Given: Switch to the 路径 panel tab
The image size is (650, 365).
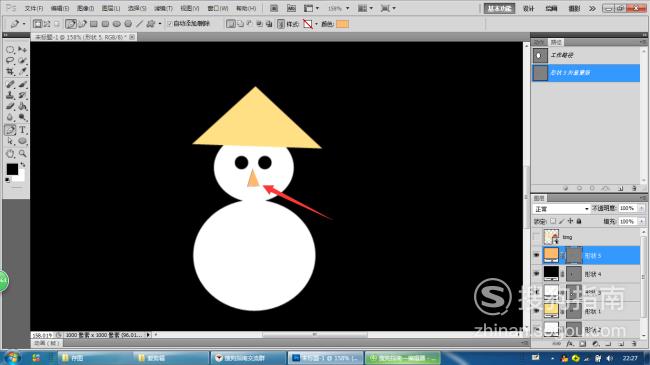Looking at the screenshot, I should 555,42.
